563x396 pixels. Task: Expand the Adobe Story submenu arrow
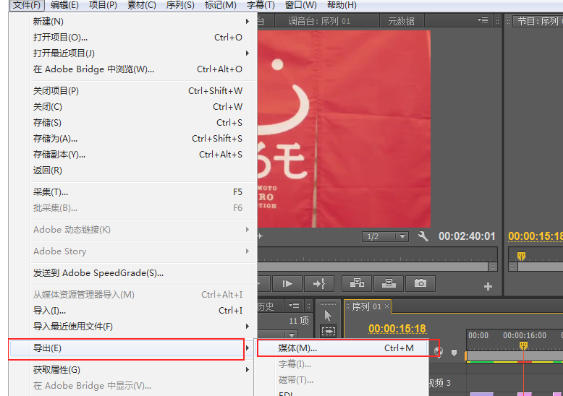pyautogui.click(x=247, y=251)
